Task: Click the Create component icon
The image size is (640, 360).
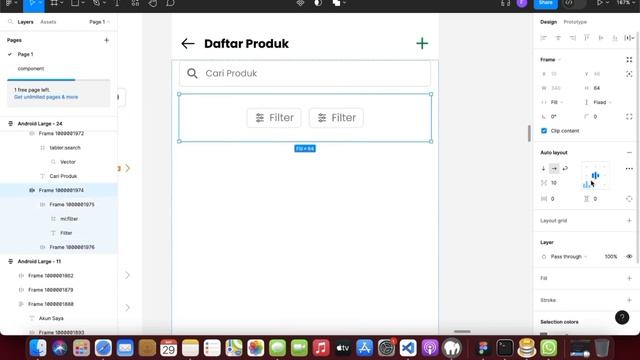Action: click(x=300, y=3)
